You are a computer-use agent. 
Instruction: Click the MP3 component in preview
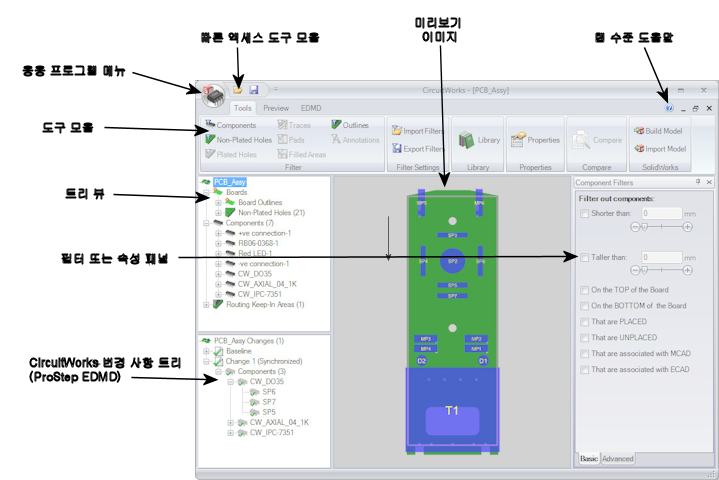click(426, 339)
